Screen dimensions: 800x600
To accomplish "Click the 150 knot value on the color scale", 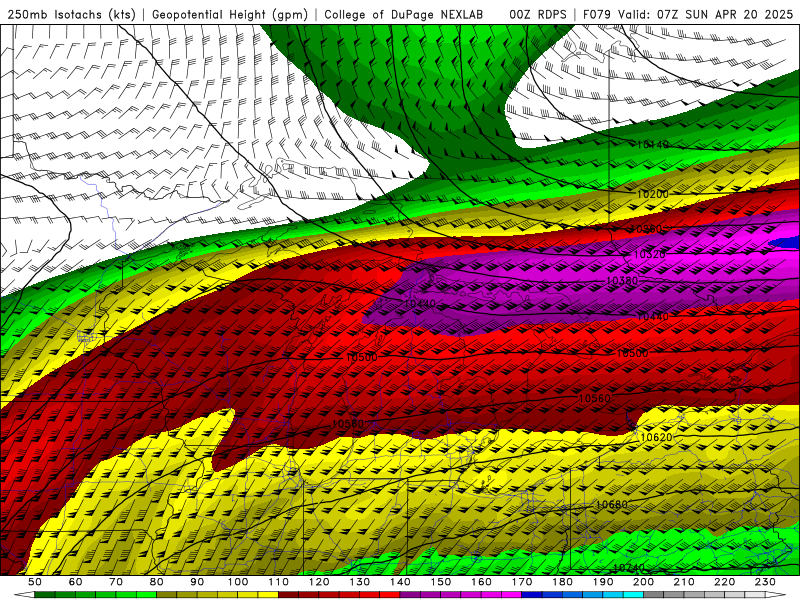I will click(x=441, y=582).
